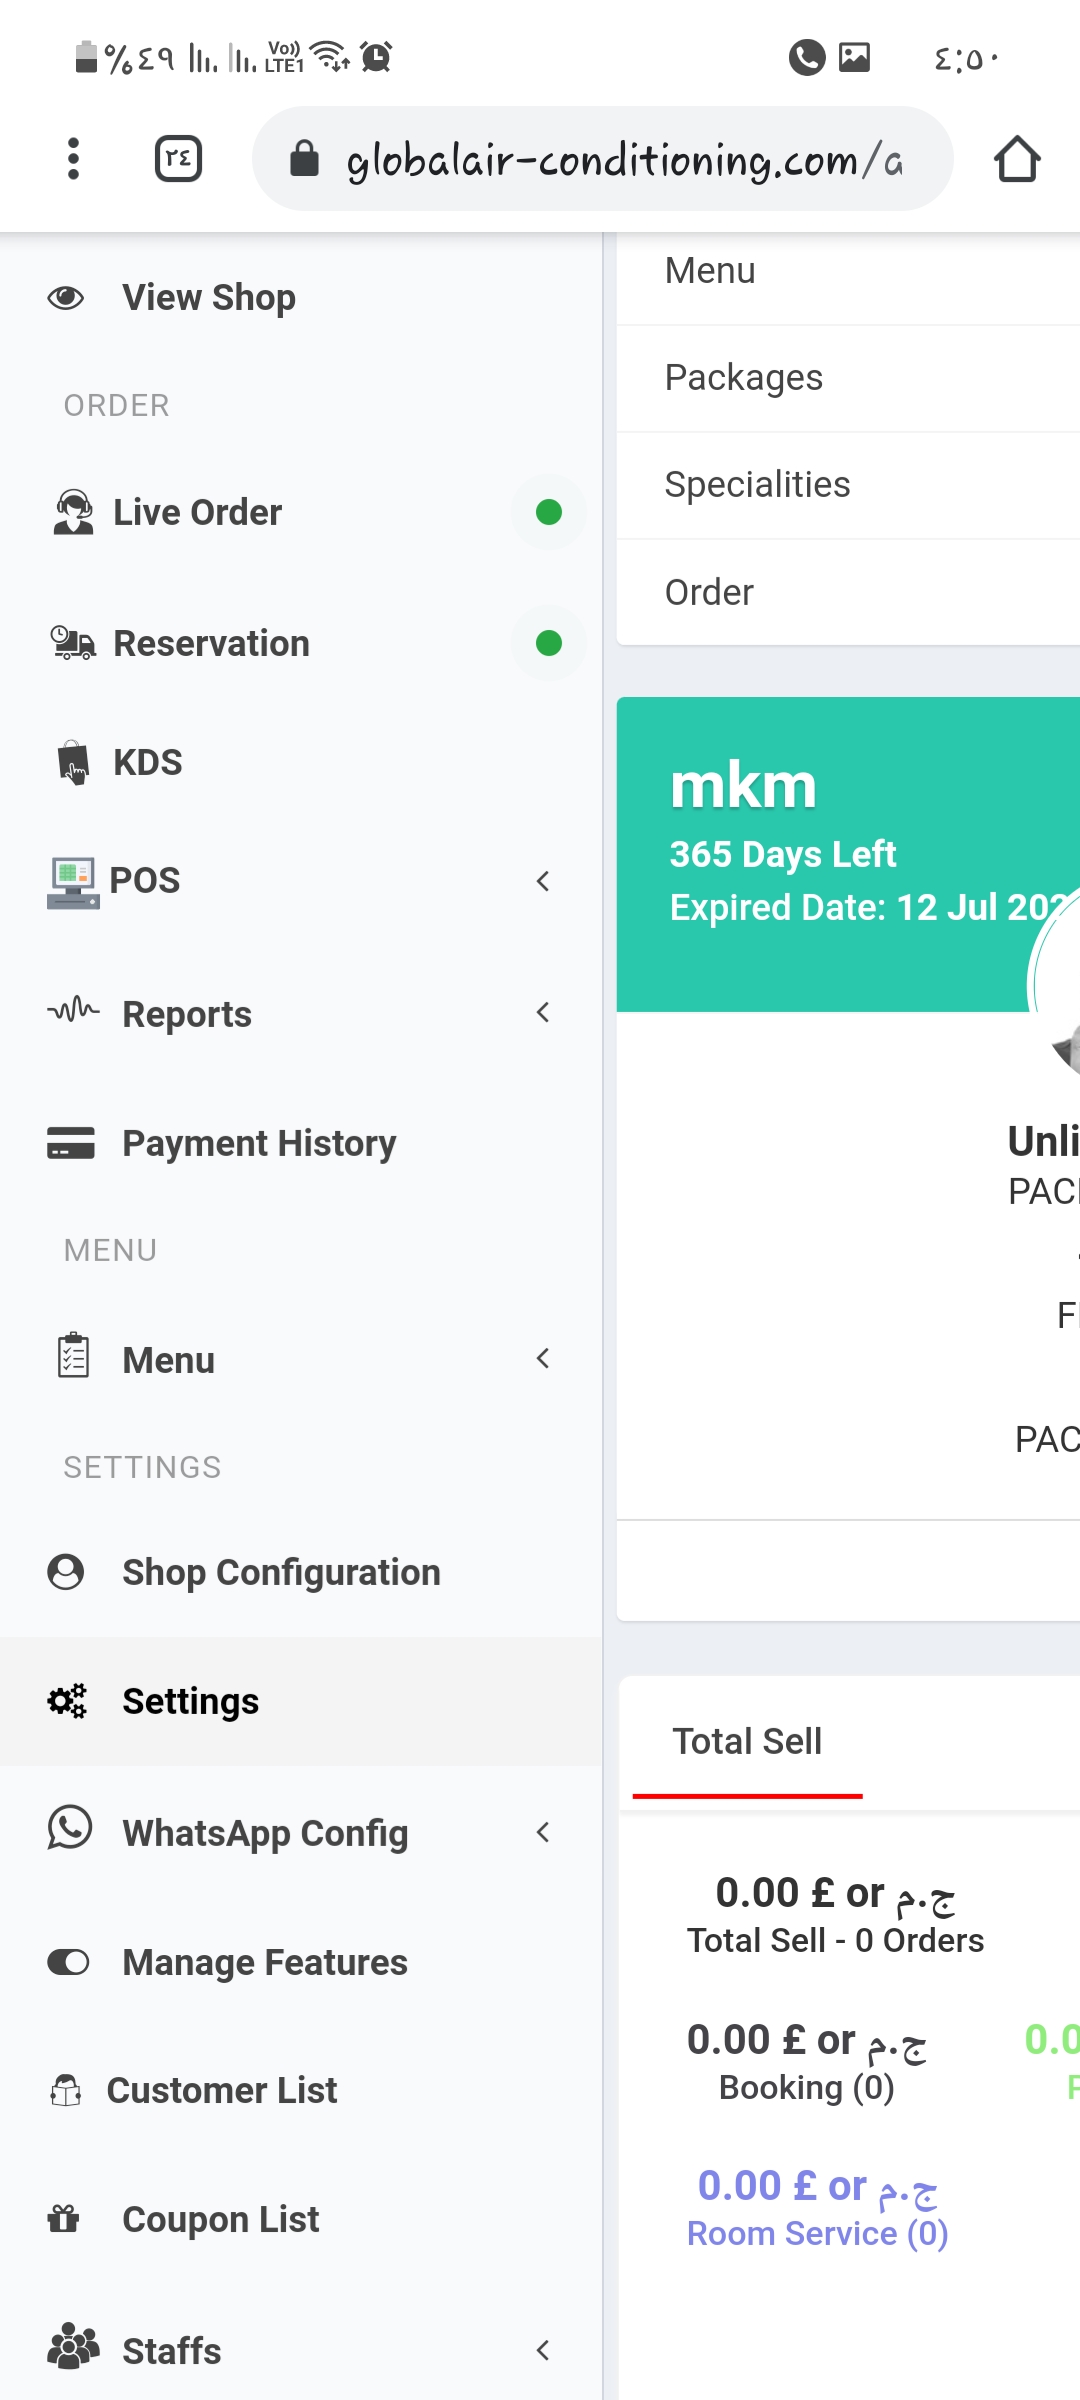Expand WhatsApp Config submenu chevron
The height and width of the screenshot is (2400, 1080).
(x=543, y=1832)
